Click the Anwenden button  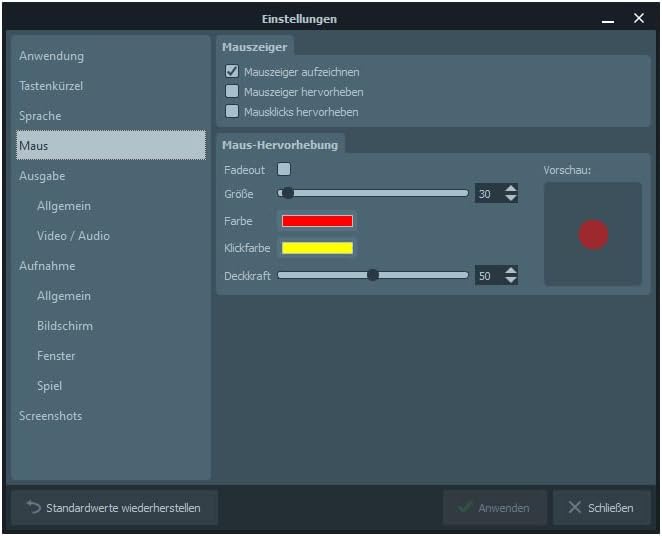click(x=495, y=507)
